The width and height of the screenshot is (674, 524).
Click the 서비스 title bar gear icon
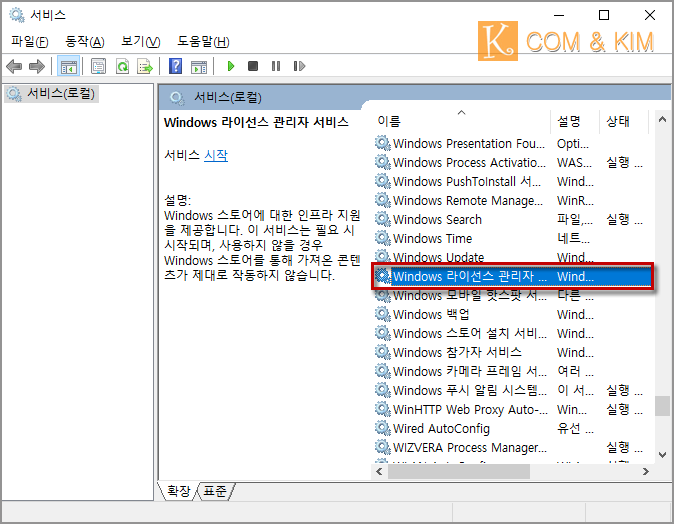pyautogui.click(x=17, y=15)
